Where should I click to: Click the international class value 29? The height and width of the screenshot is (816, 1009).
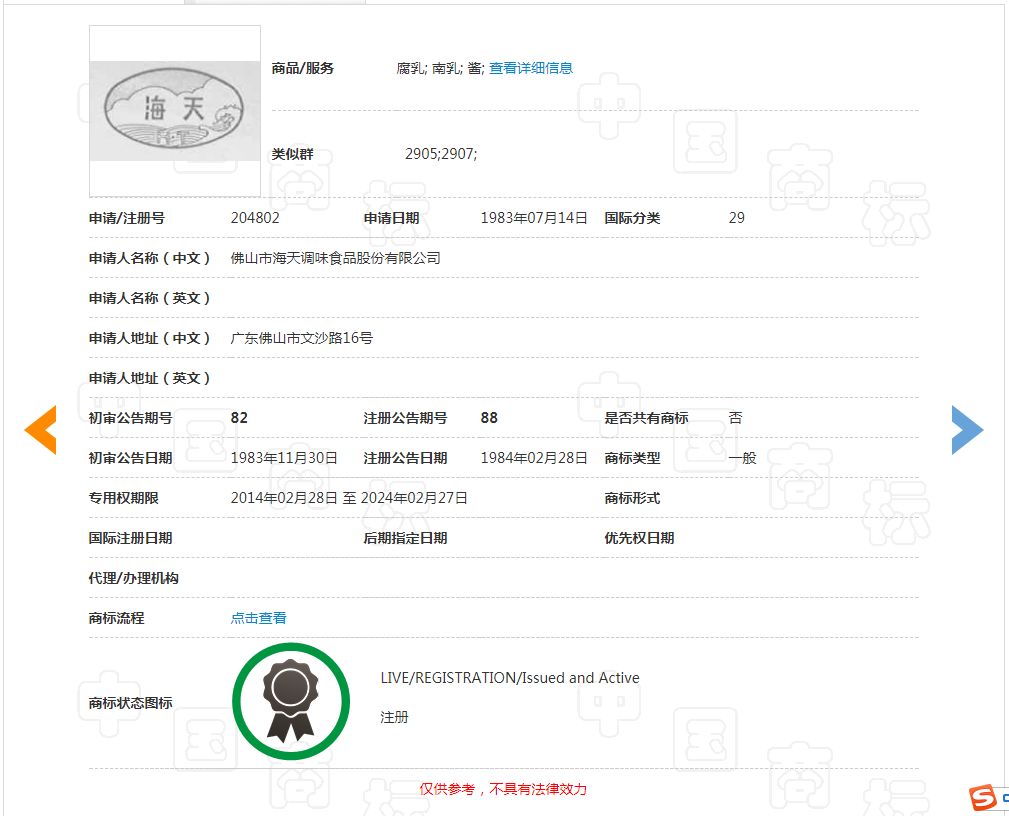click(x=736, y=218)
